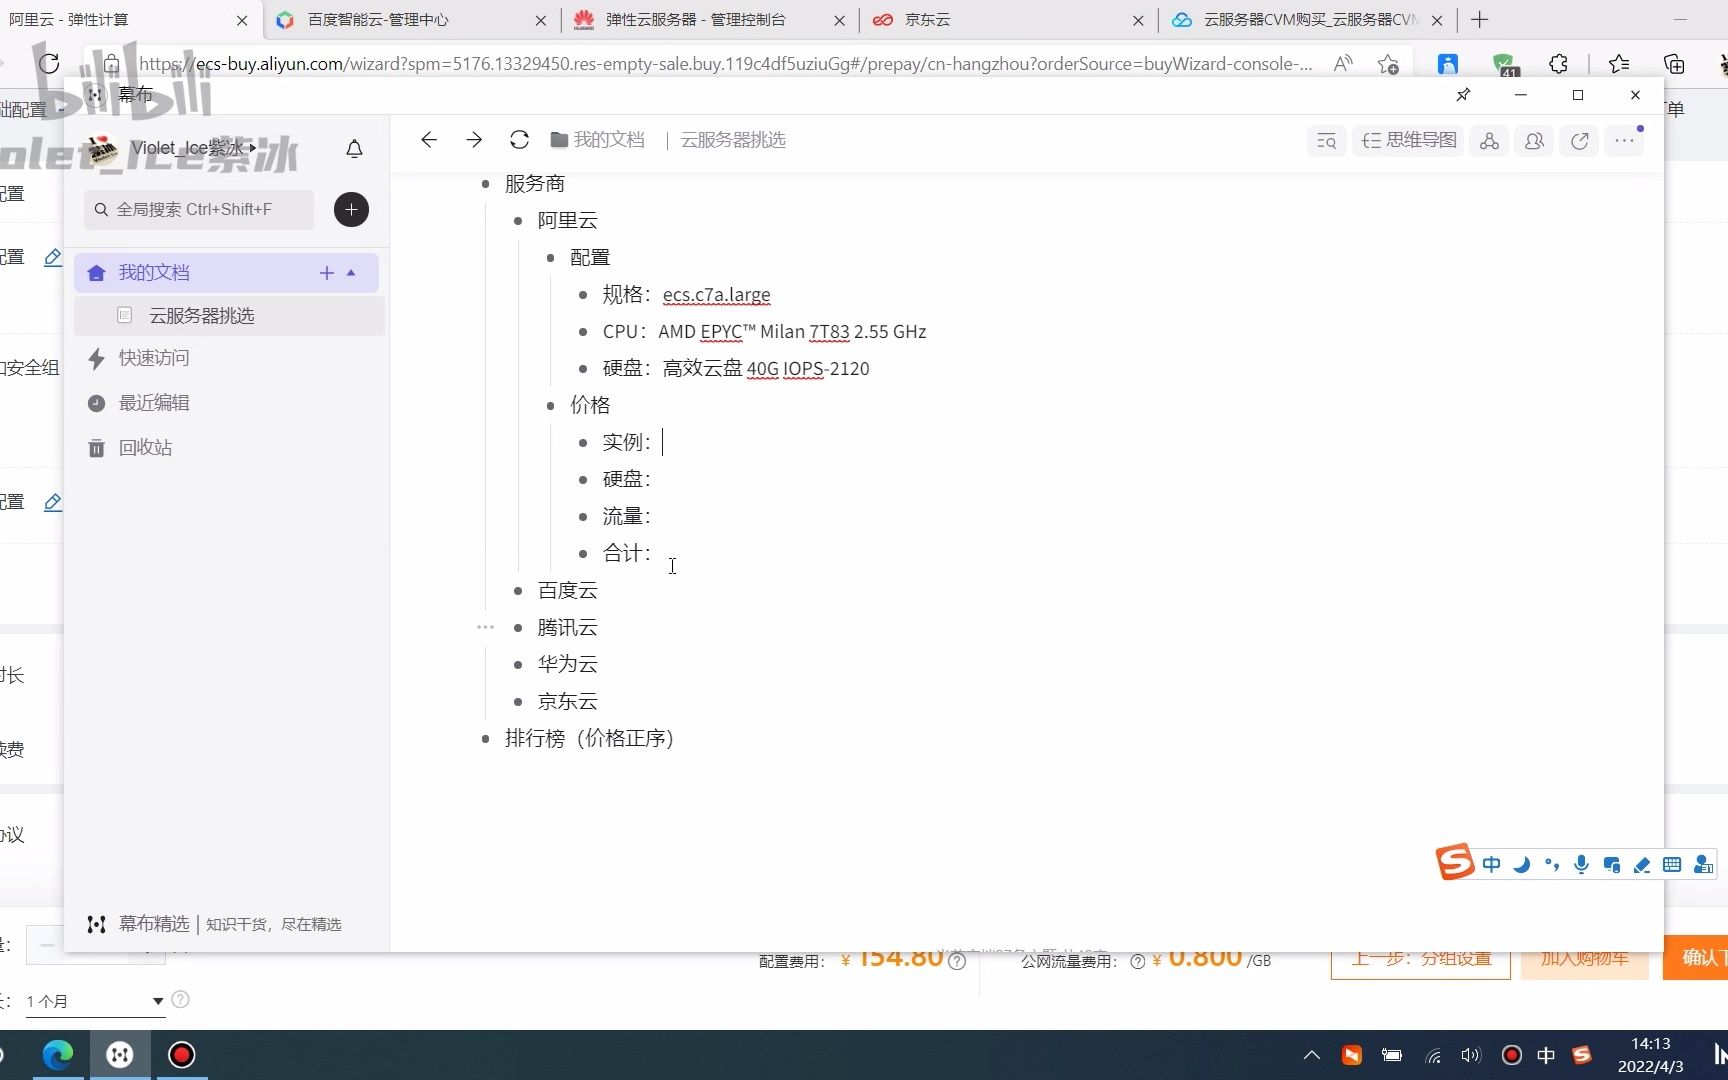
Task: Click the bullet of 配置 node
Action: 551,258
